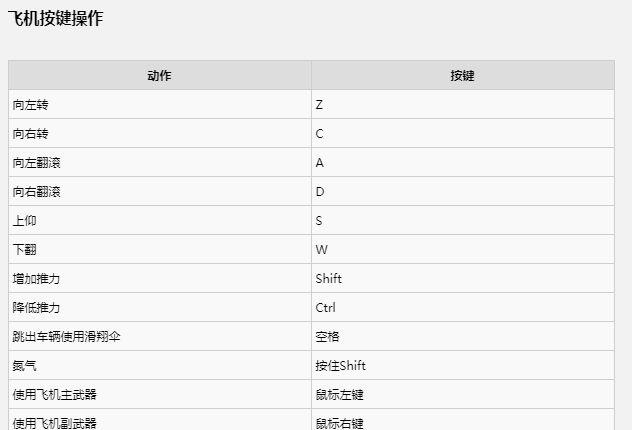The width and height of the screenshot is (632, 430).
Task: Click the 向左翻滚 table cell
Action: (x=35, y=162)
